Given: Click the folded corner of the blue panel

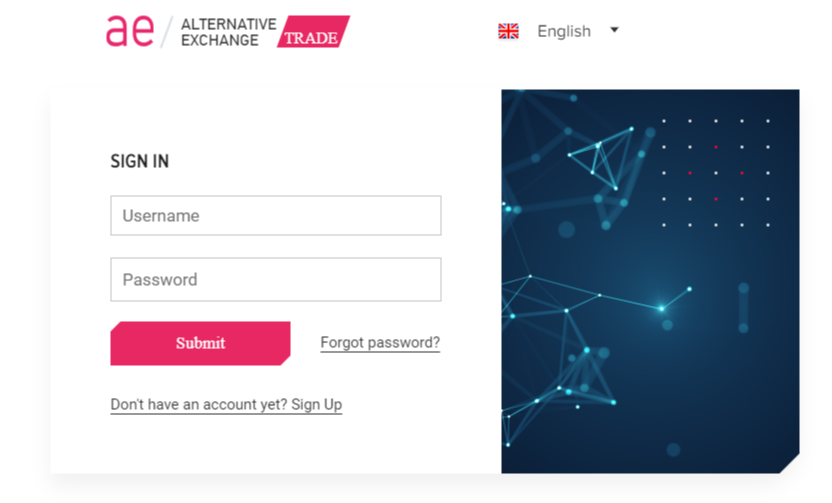Looking at the screenshot, I should click(x=790, y=464).
